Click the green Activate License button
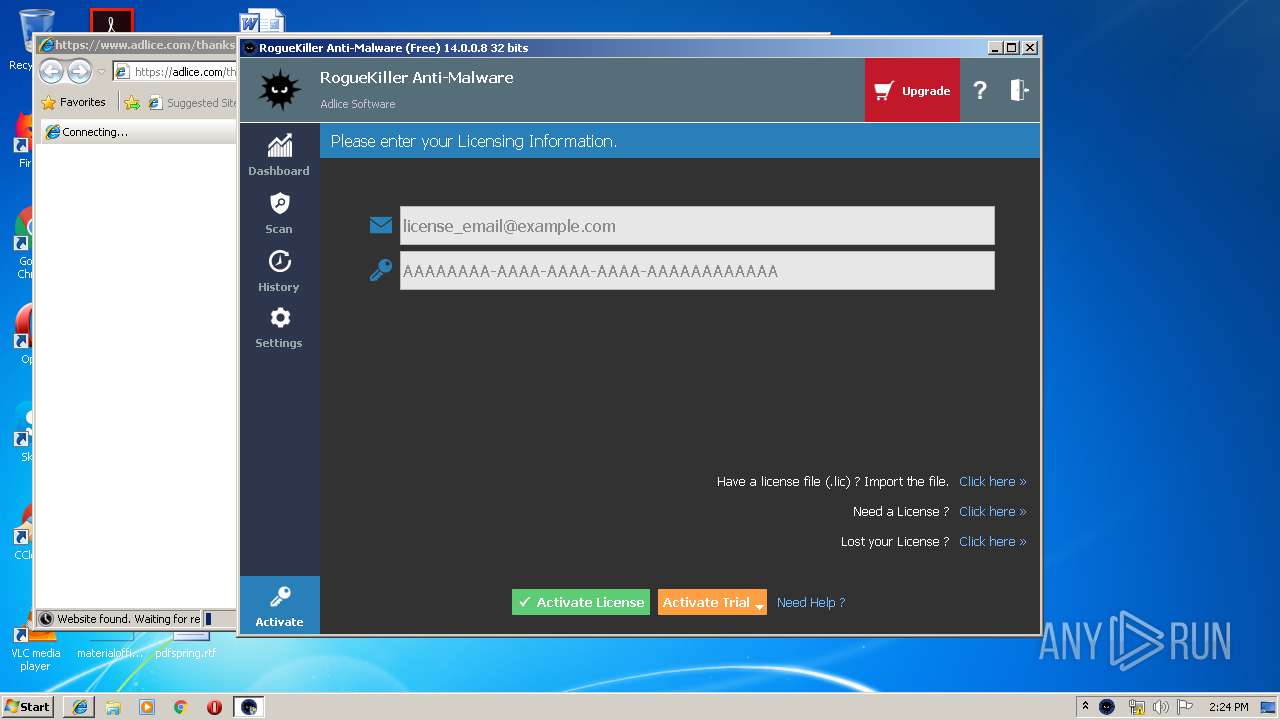 [581, 602]
